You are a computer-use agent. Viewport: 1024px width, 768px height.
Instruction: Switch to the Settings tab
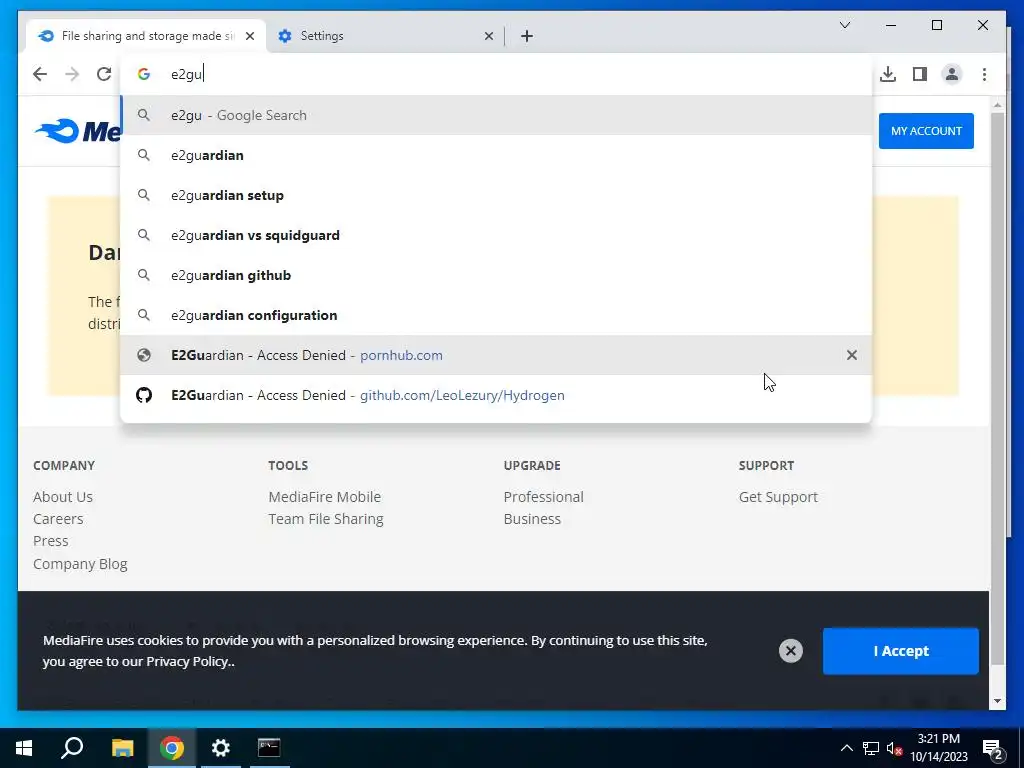tap(385, 36)
